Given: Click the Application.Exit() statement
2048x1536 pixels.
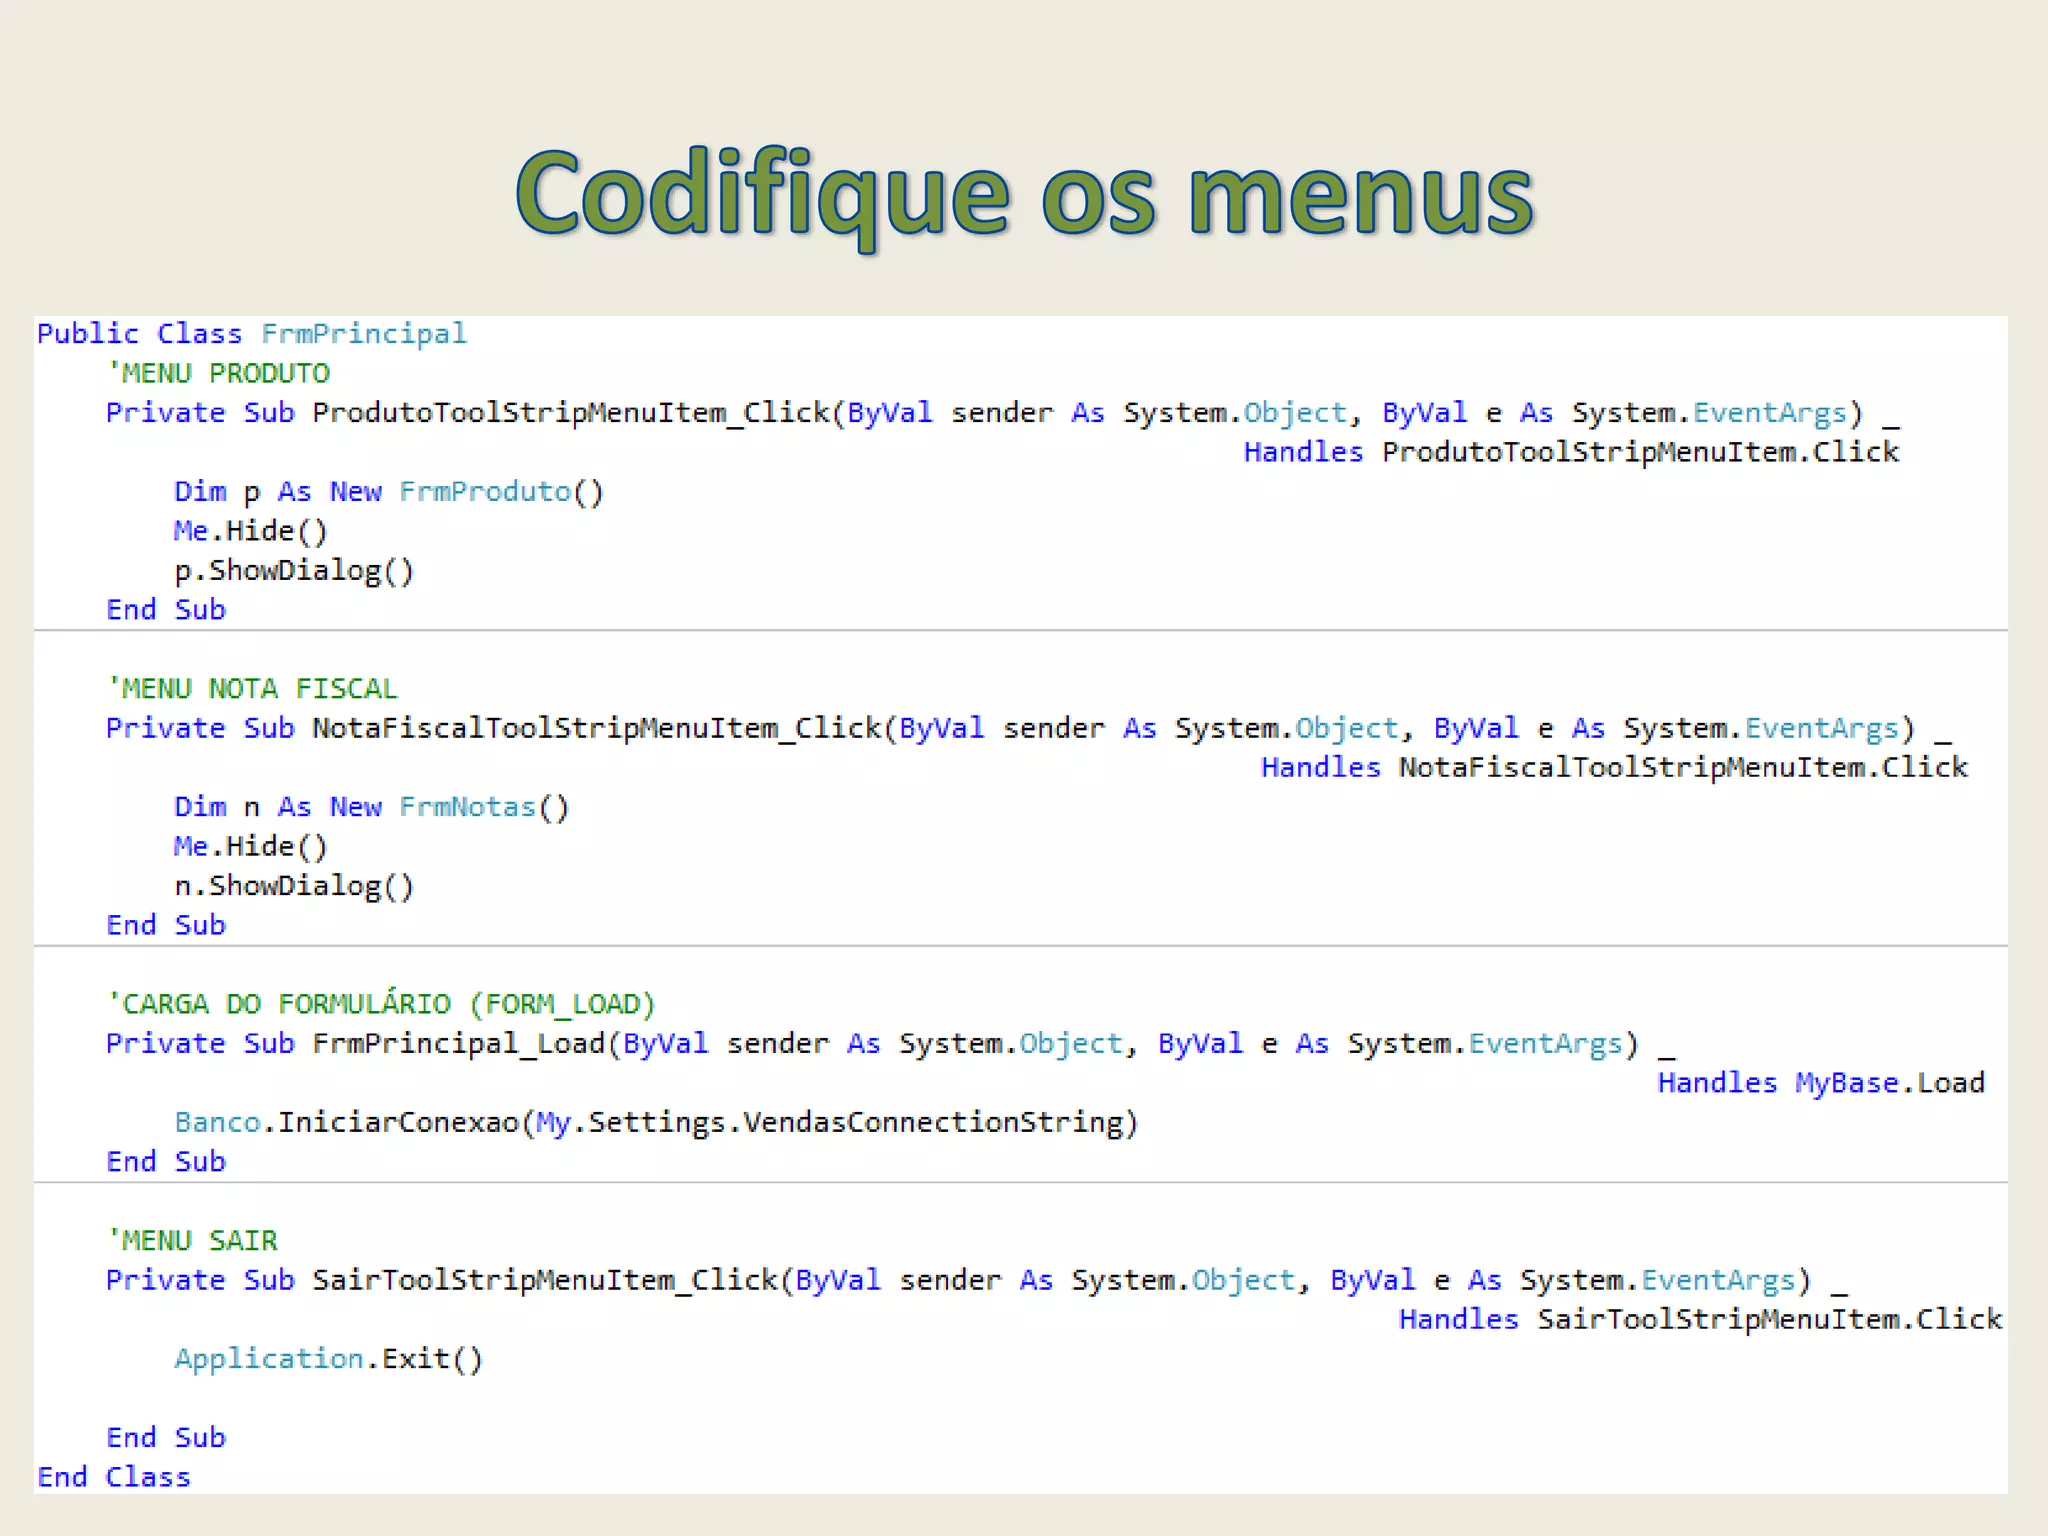Looking at the screenshot, I should tap(328, 1359).
